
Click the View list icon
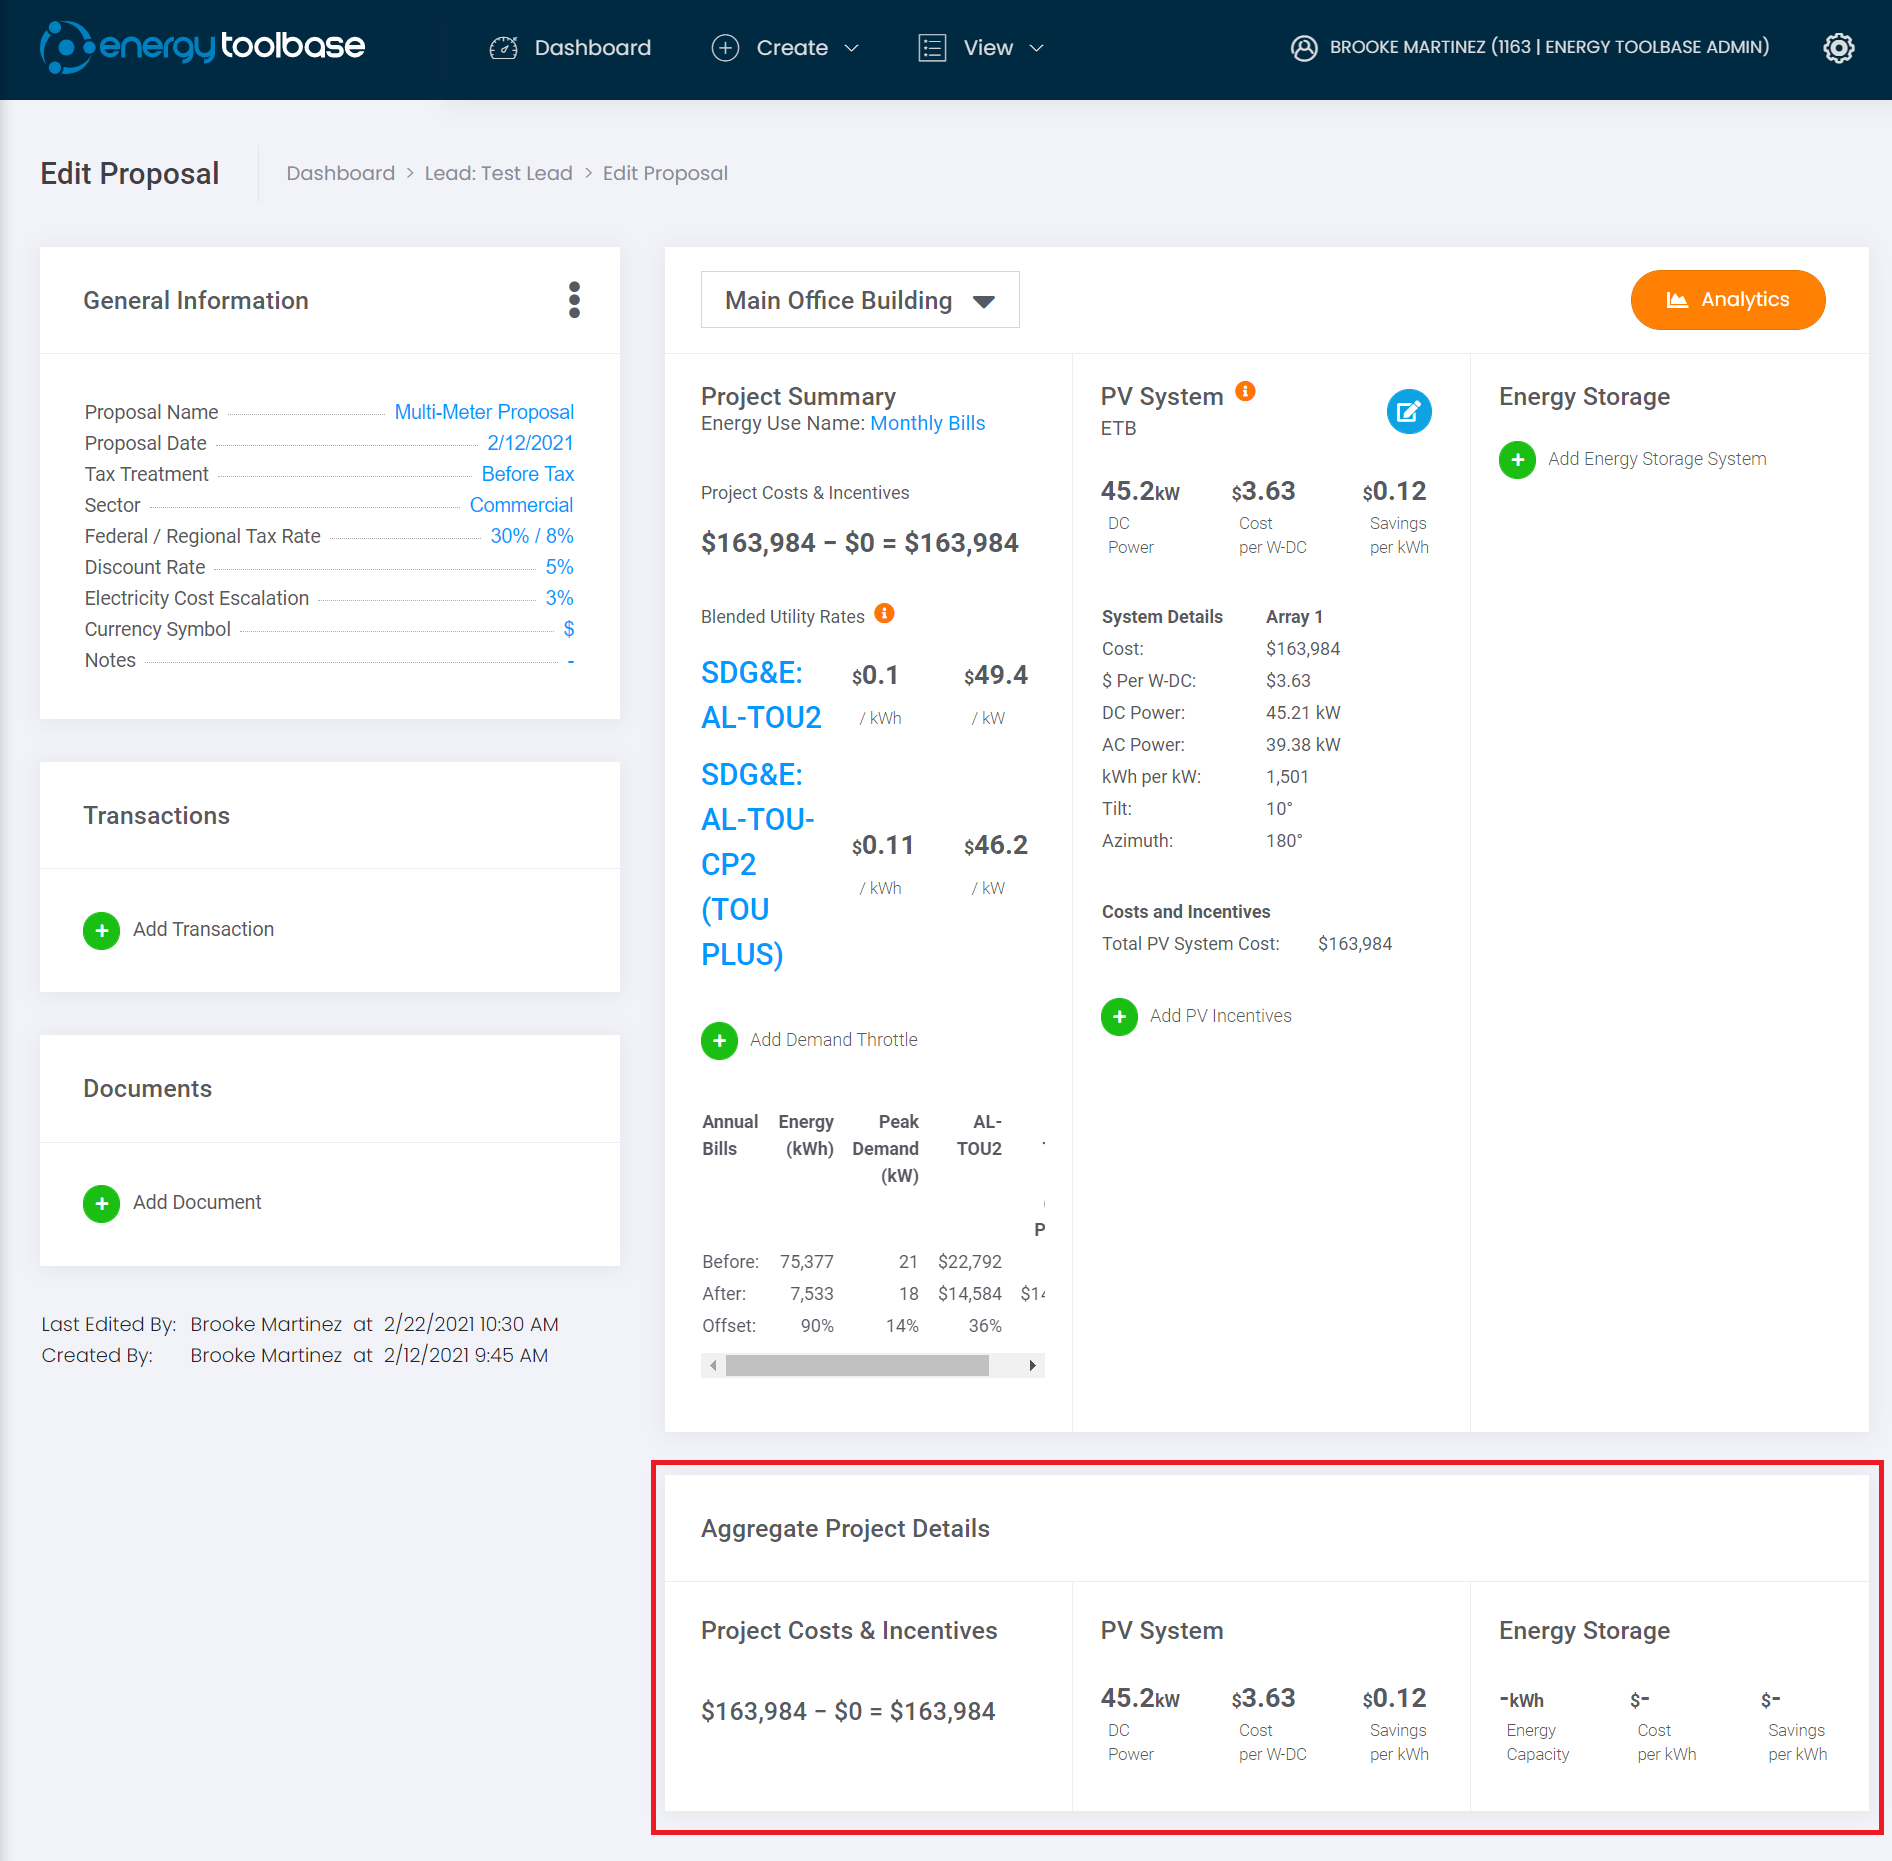(932, 48)
